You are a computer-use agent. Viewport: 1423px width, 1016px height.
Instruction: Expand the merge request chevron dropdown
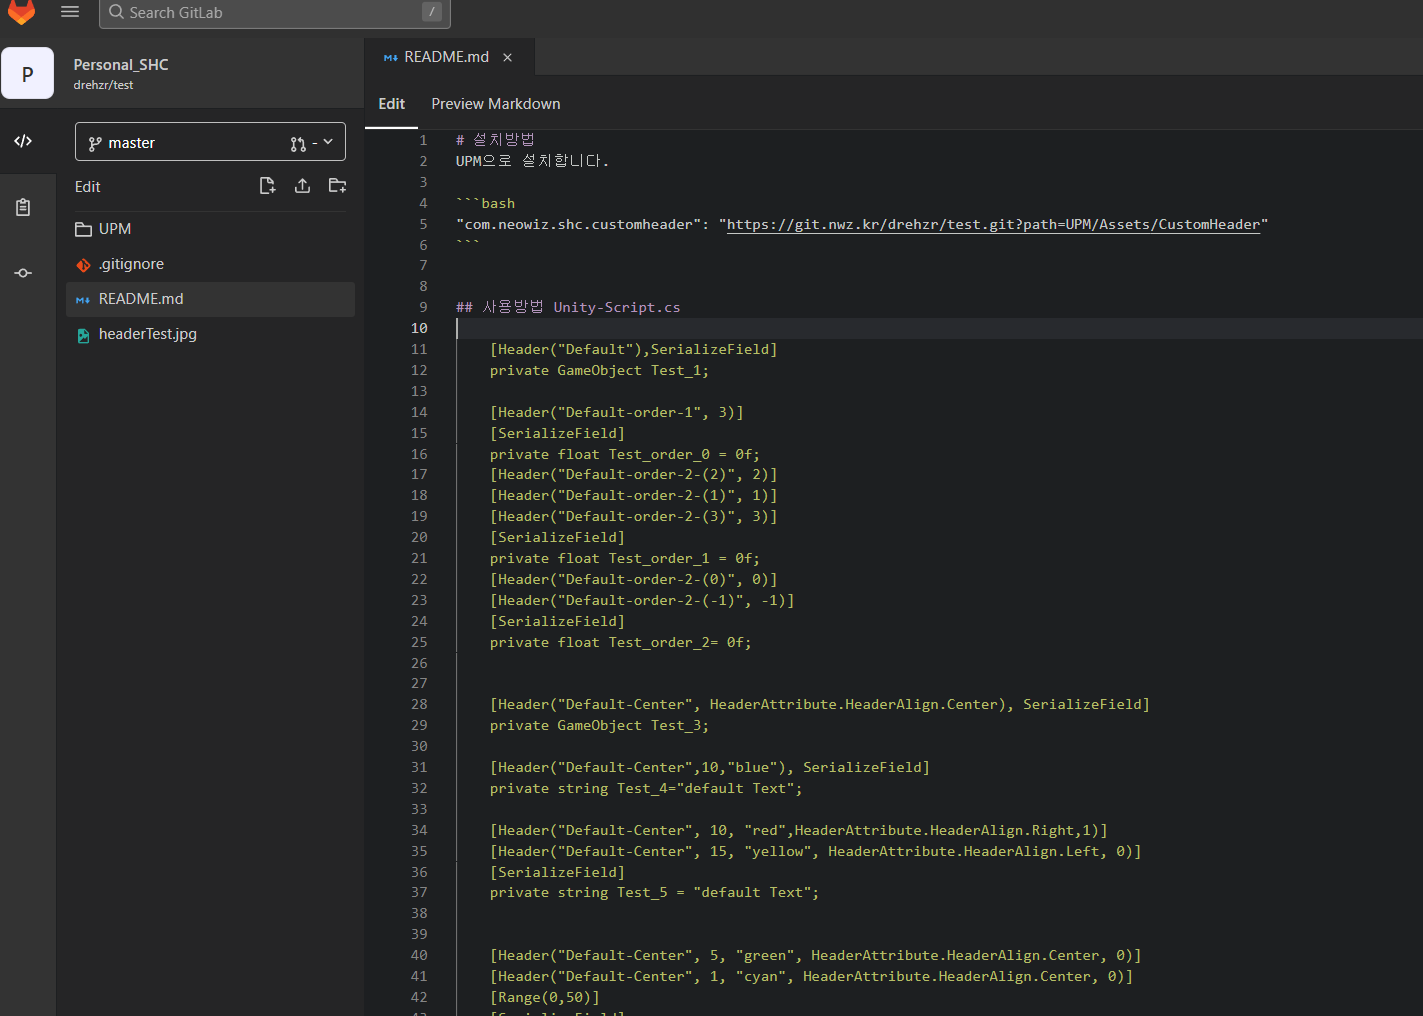(x=328, y=141)
